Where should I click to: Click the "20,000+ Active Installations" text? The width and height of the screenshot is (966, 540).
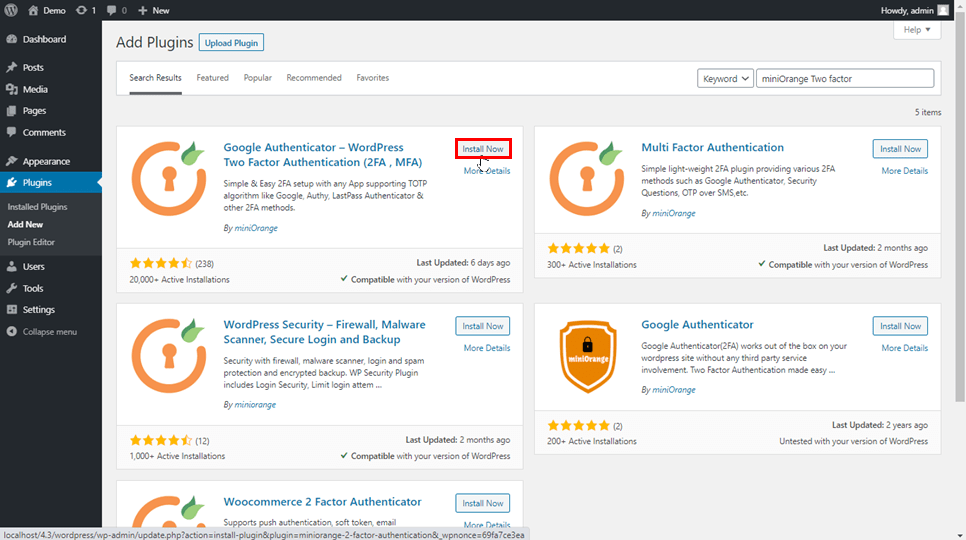pos(179,280)
